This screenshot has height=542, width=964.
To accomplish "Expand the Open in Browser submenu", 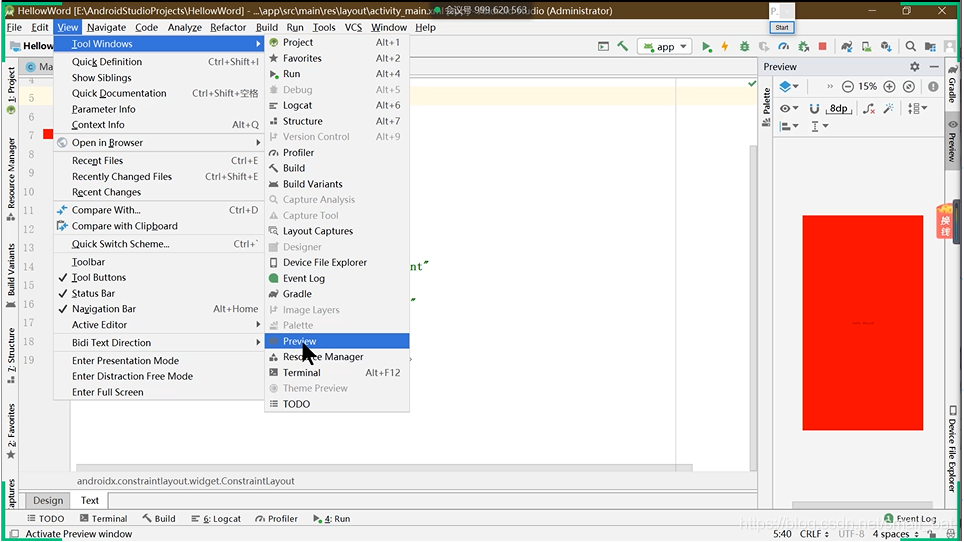I will point(159,143).
